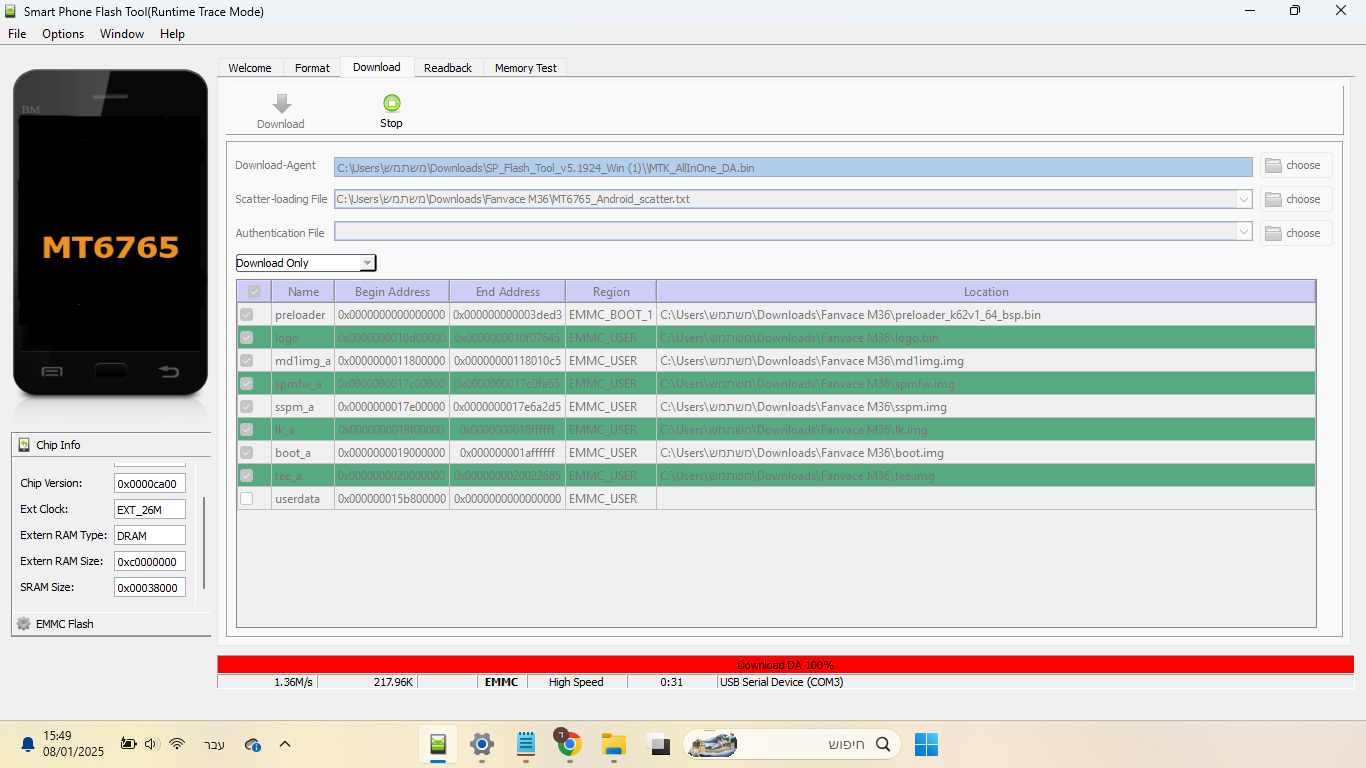Open SP Flash Tool from the taskbar
The width and height of the screenshot is (1366, 768).
(438, 744)
